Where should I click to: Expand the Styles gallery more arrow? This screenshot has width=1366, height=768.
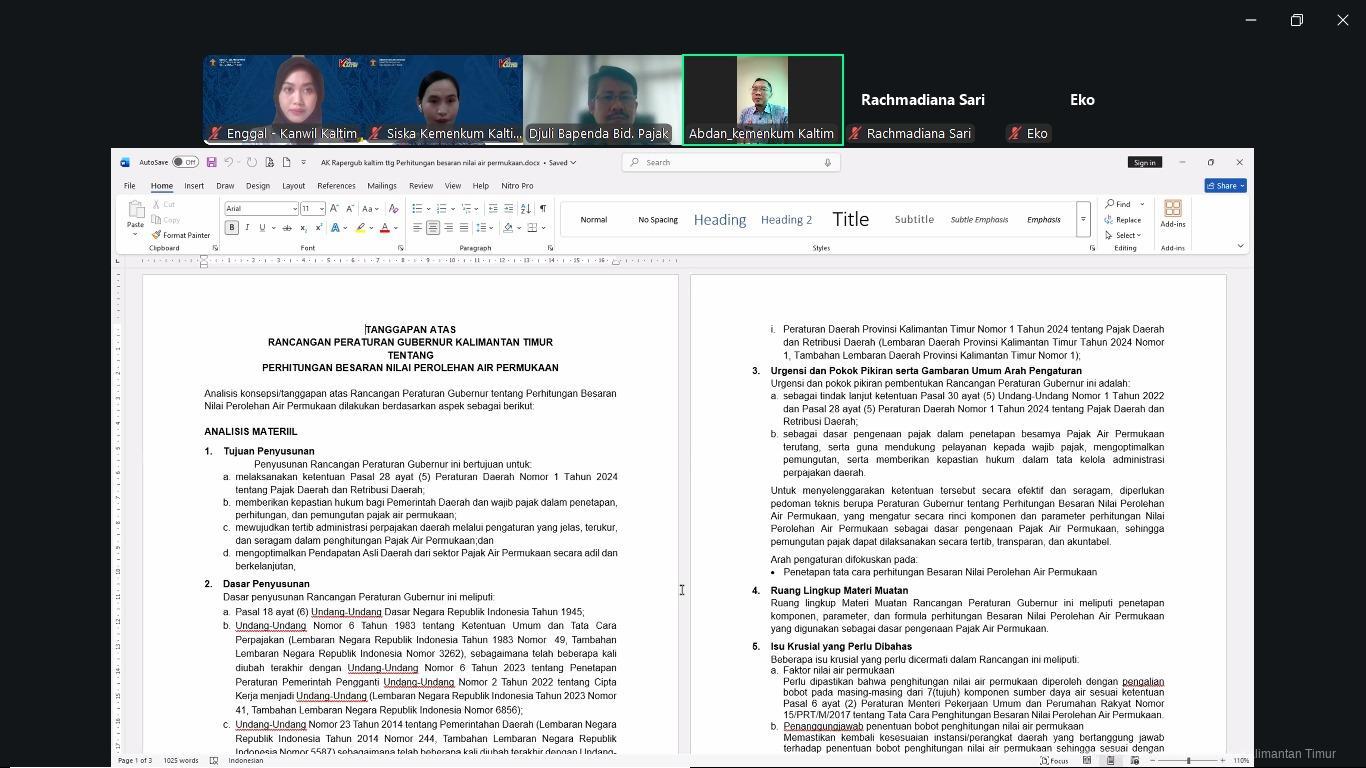[x=1083, y=219]
